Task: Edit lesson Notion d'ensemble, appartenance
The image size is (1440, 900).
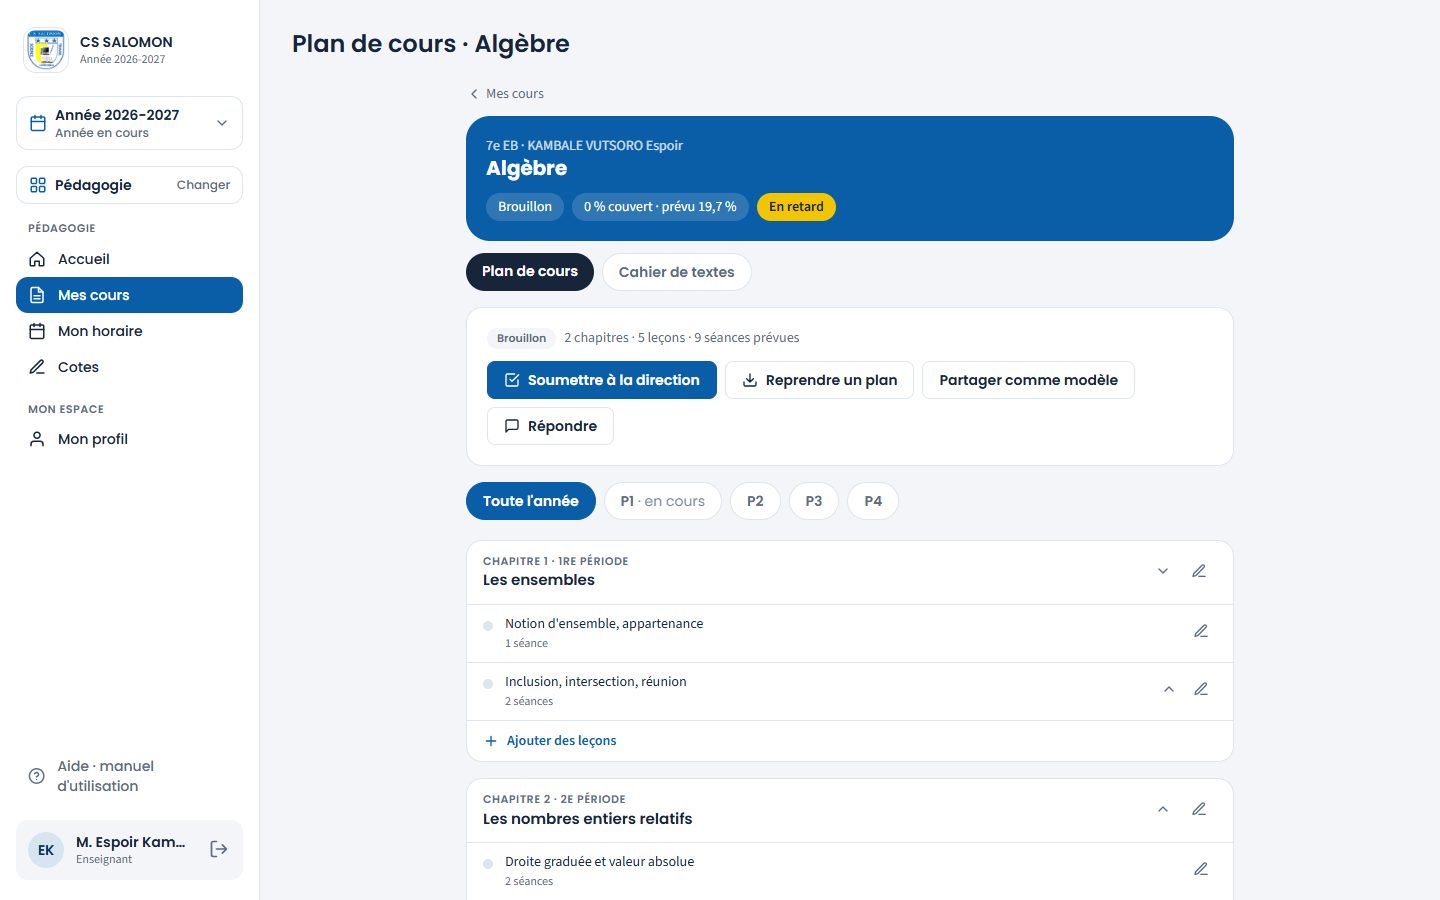Action: tap(1201, 631)
